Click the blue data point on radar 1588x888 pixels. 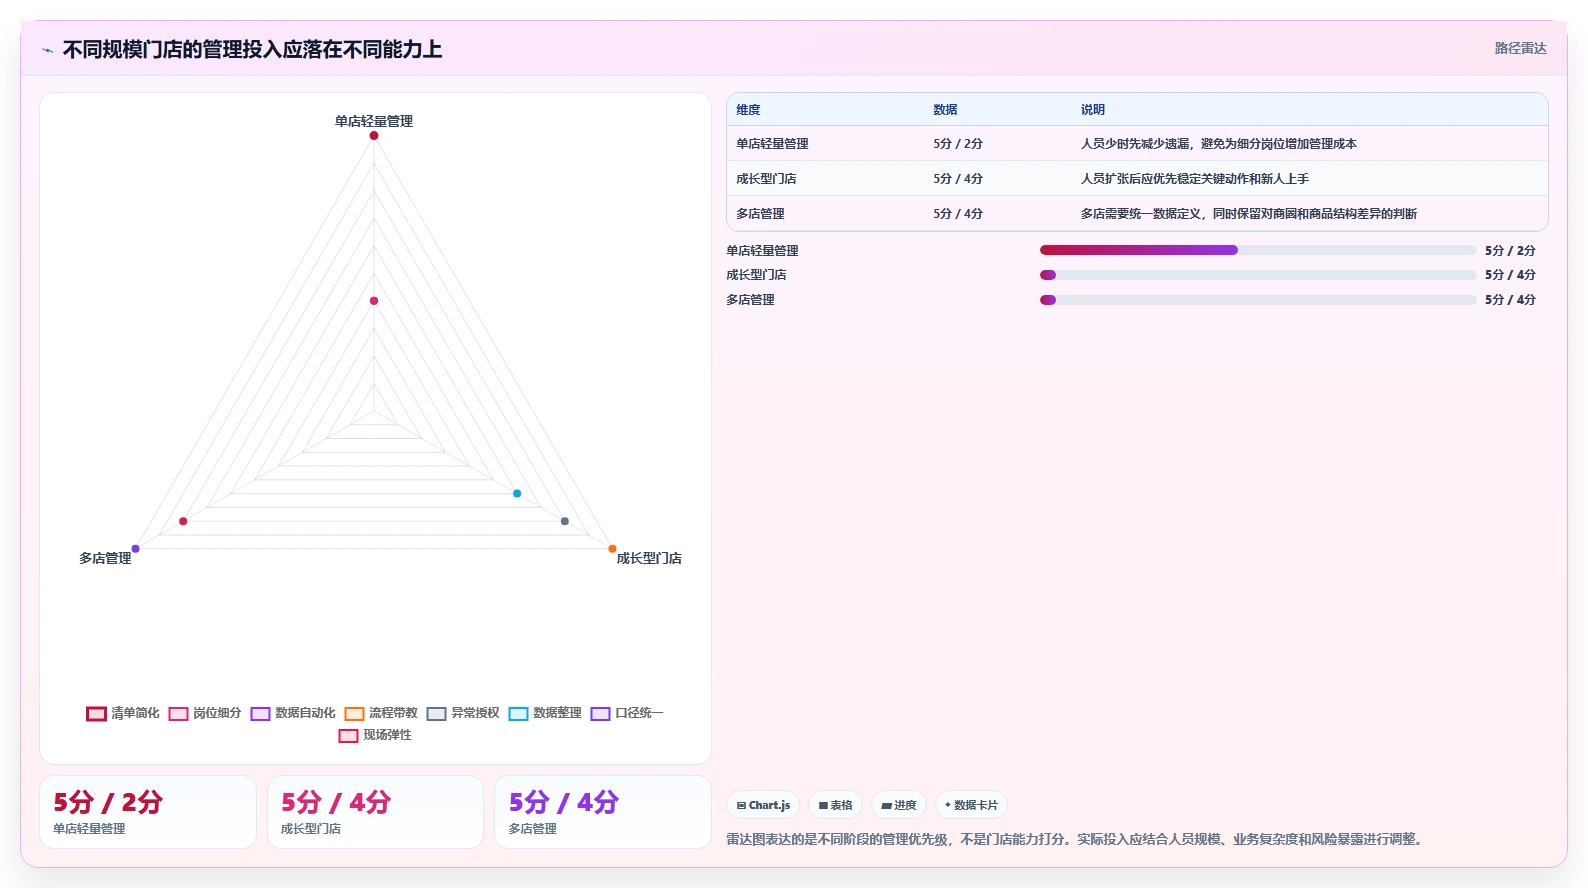point(517,494)
